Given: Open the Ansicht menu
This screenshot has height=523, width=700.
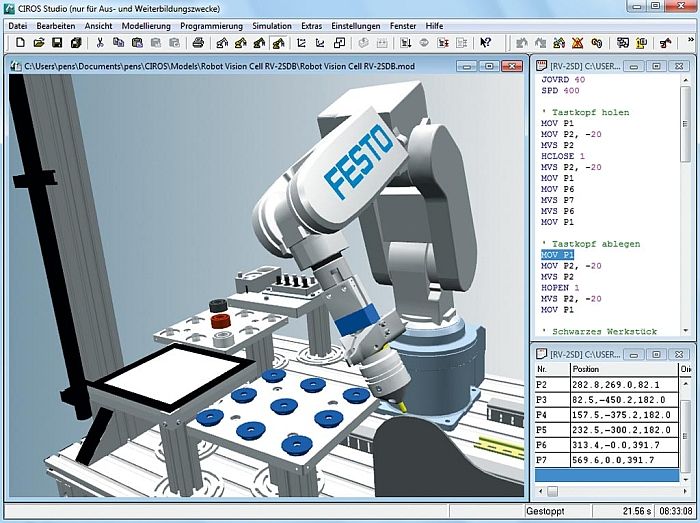Looking at the screenshot, I should pyautogui.click(x=98, y=26).
